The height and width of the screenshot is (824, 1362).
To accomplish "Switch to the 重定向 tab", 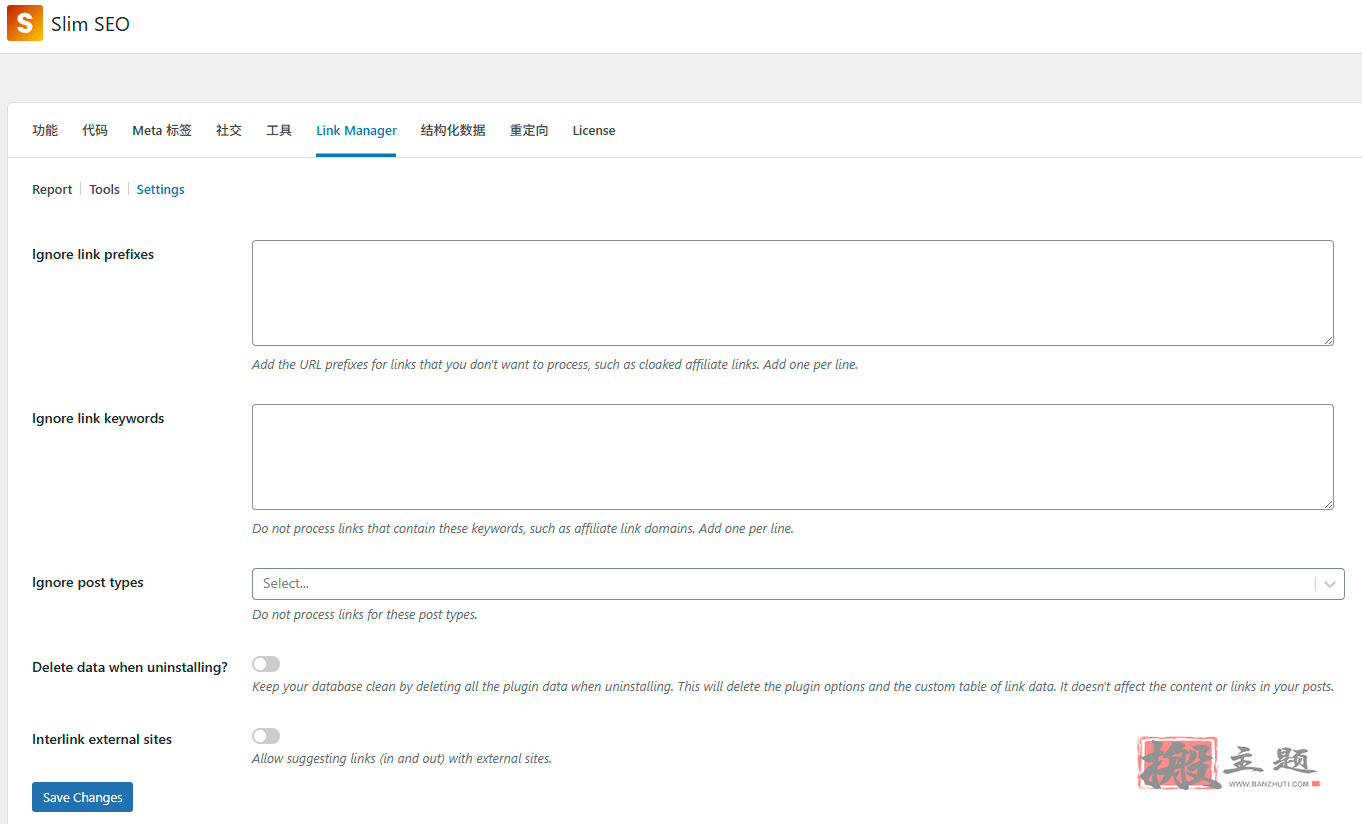I will 529,130.
